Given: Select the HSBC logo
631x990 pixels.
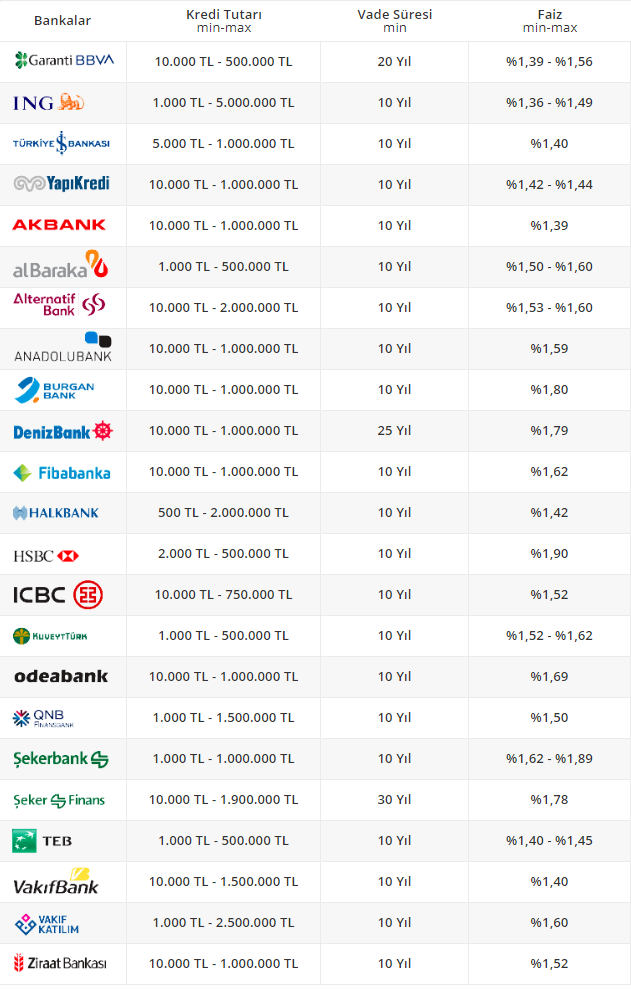Looking at the screenshot, I should 46,554.
